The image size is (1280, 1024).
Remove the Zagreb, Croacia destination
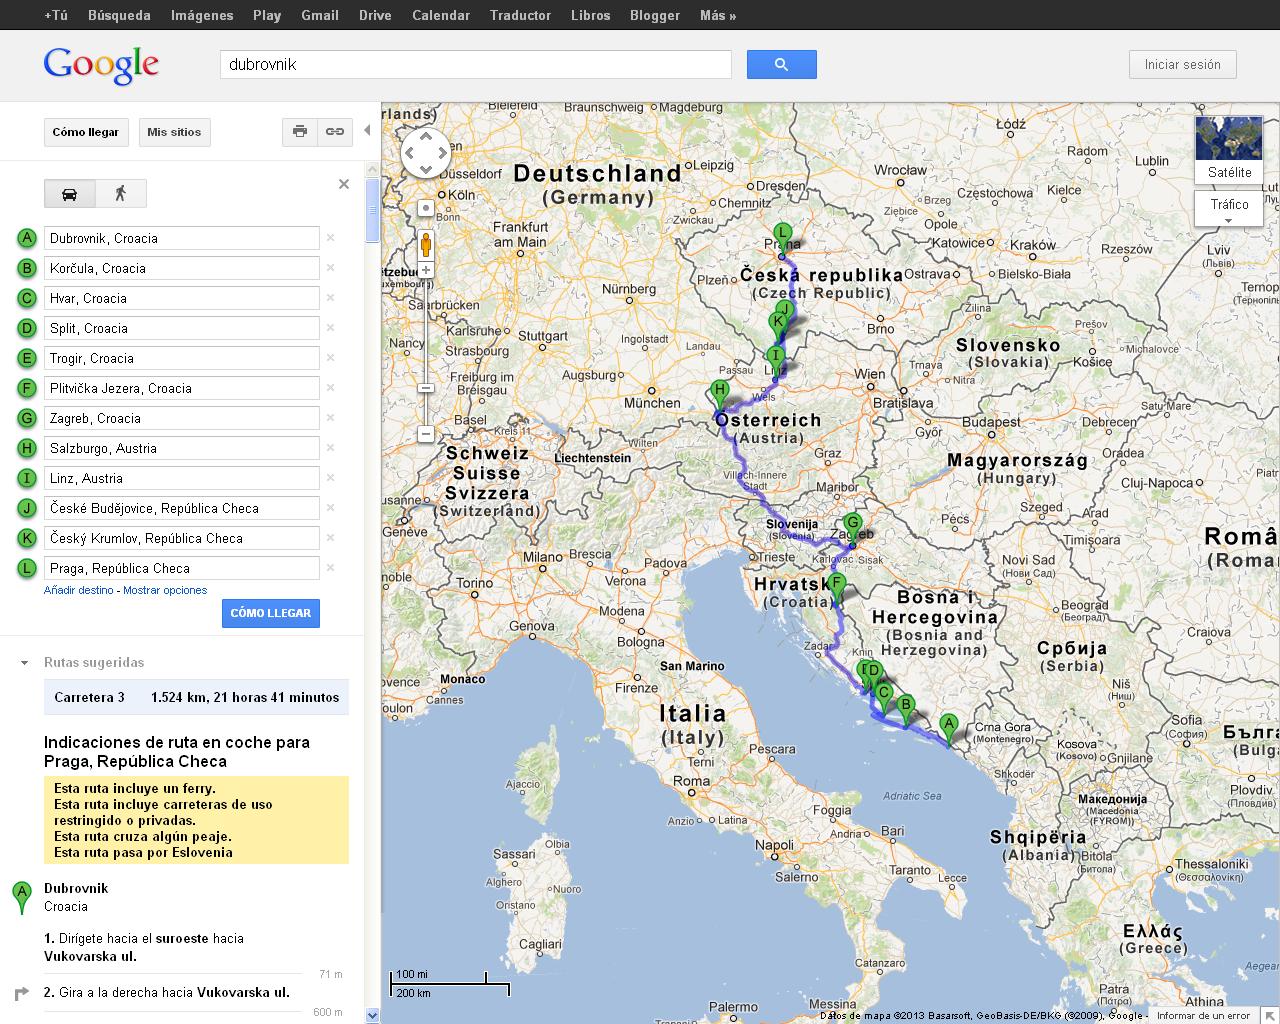[x=330, y=418]
